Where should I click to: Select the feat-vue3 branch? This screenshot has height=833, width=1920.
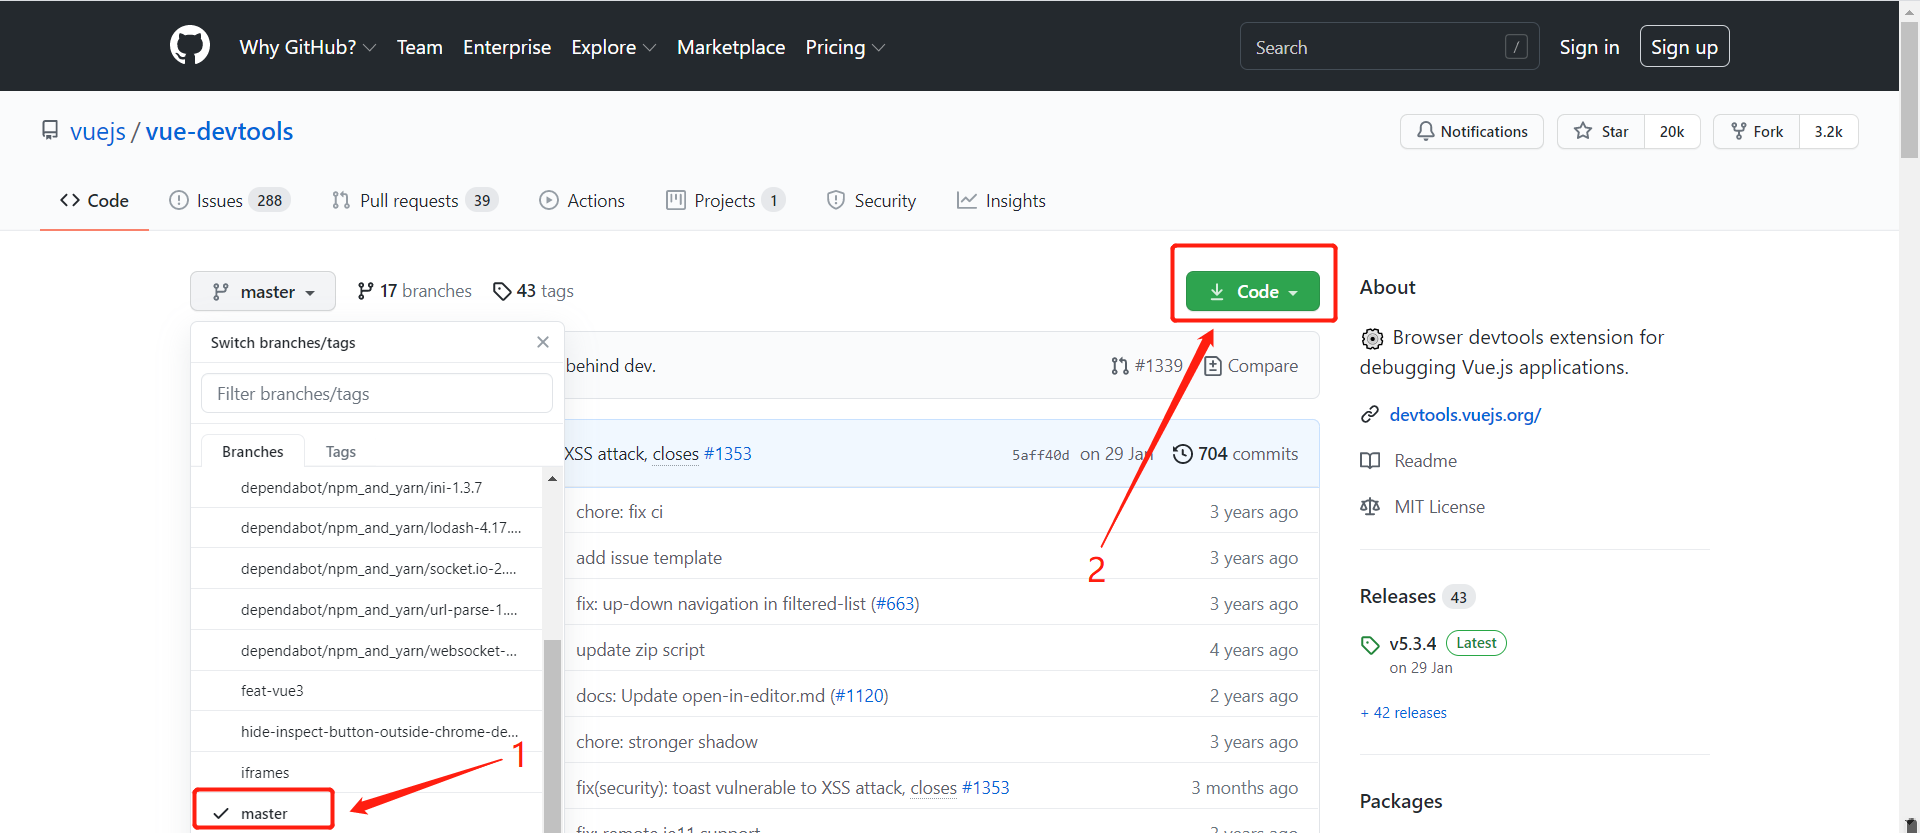click(367, 691)
